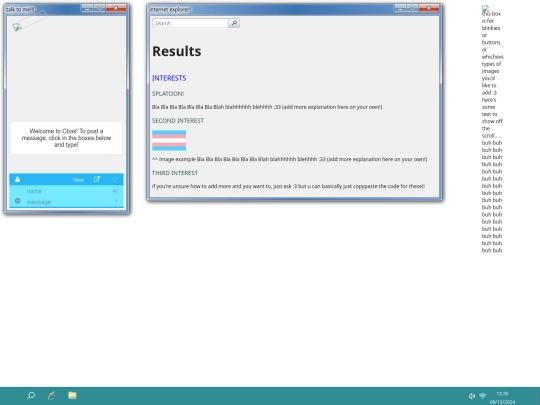Toggle the Cbox sound icon beside name field
Viewport: 540px width, 405px height.
click(115, 191)
